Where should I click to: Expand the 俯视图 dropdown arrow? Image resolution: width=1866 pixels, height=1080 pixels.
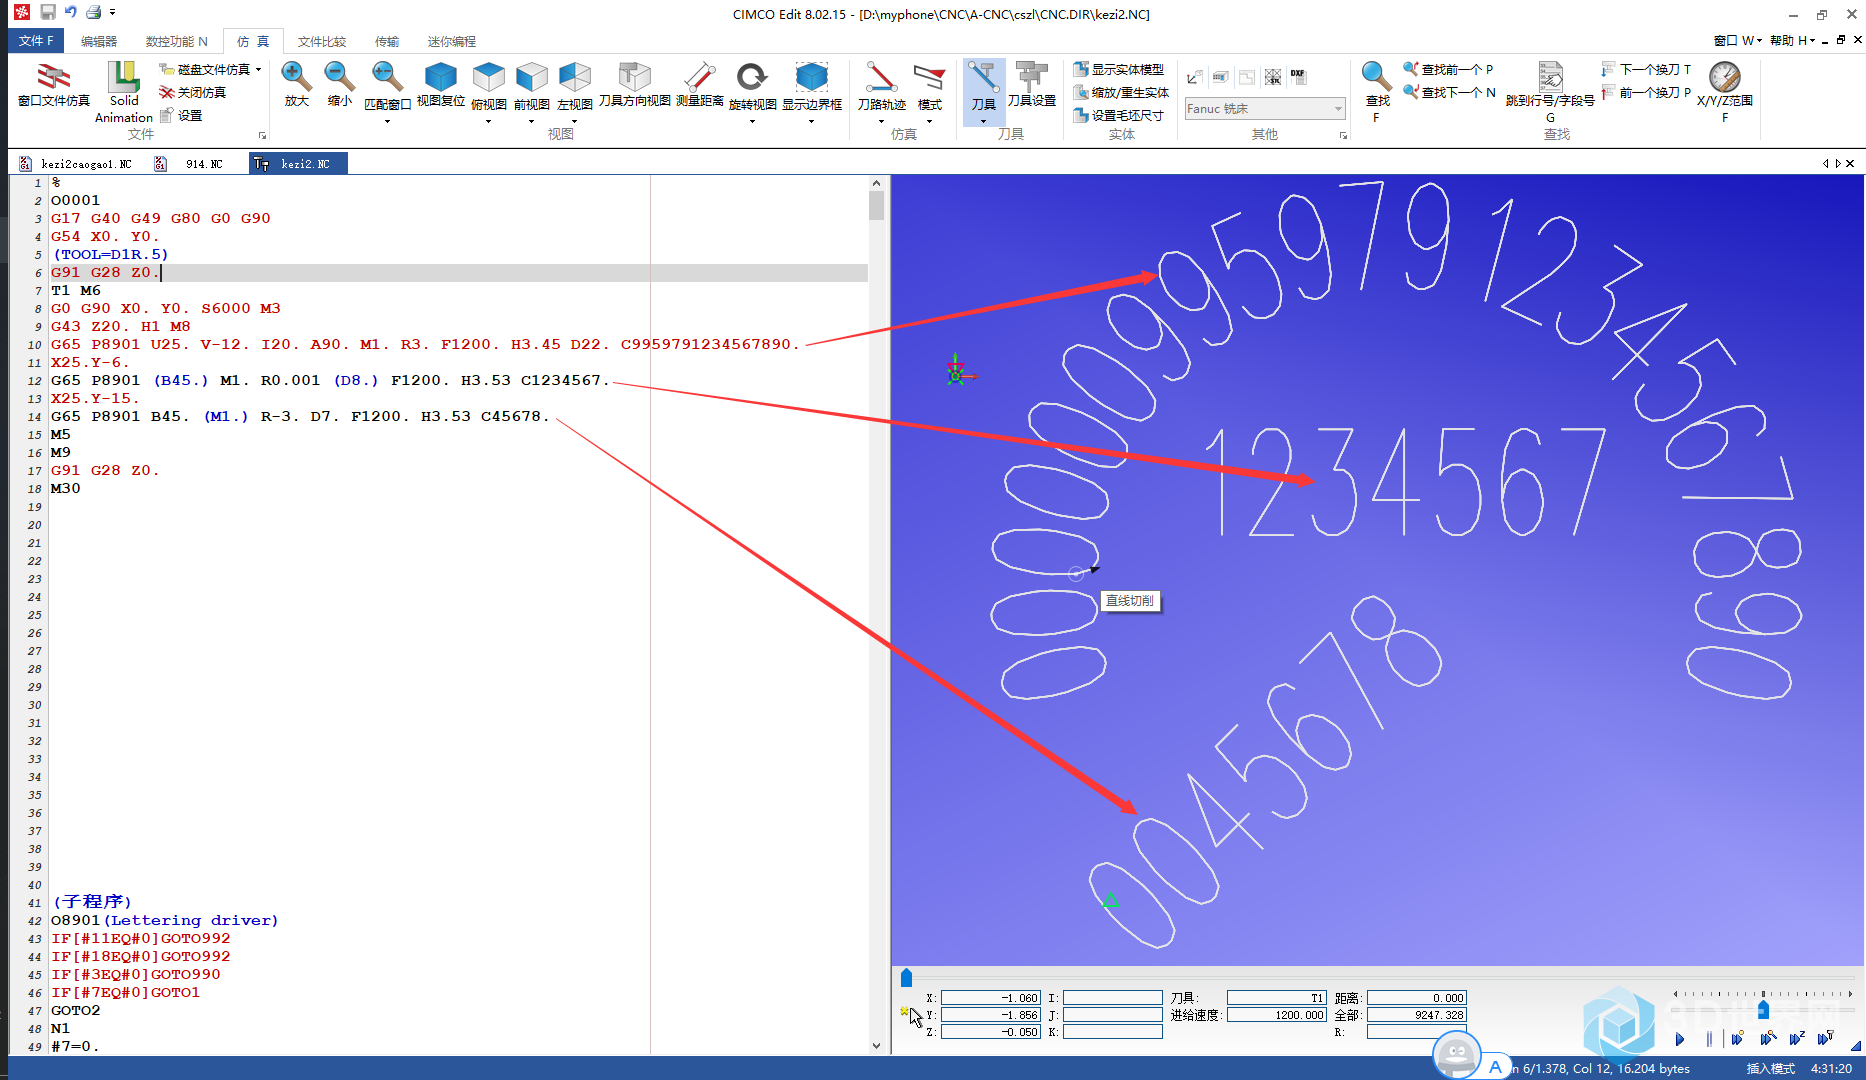point(489,121)
